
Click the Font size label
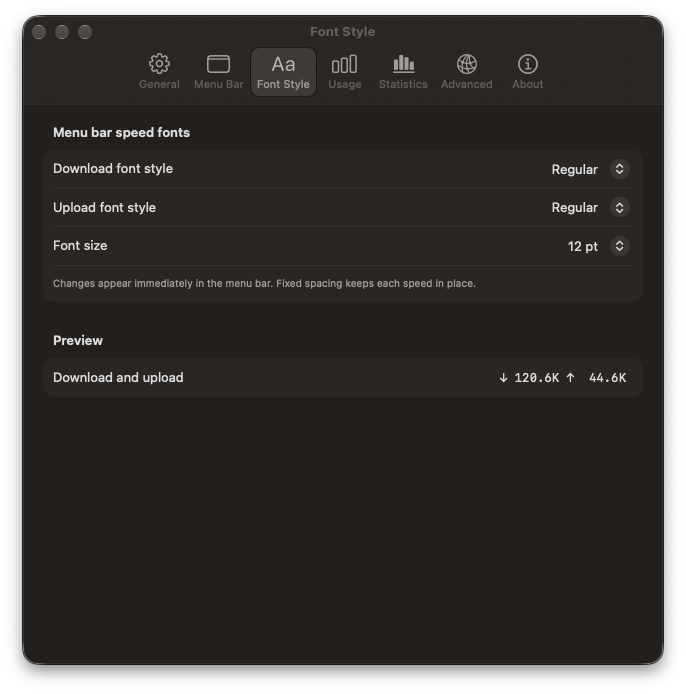point(80,246)
